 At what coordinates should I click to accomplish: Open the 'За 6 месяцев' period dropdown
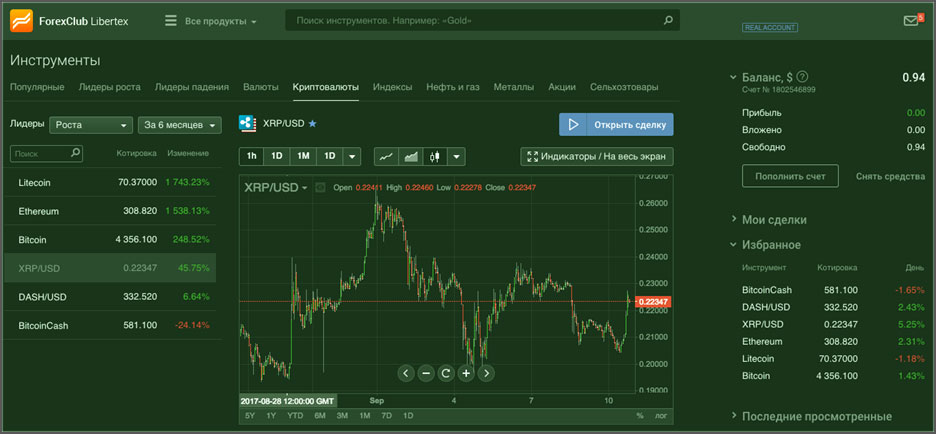pos(180,125)
